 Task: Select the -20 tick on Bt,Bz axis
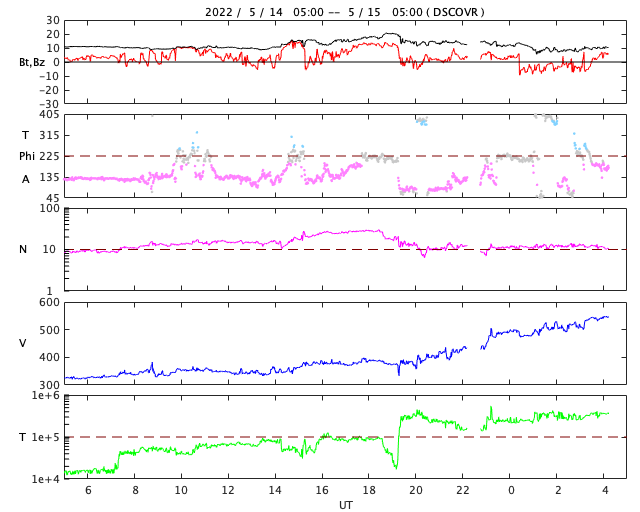pos(49,91)
